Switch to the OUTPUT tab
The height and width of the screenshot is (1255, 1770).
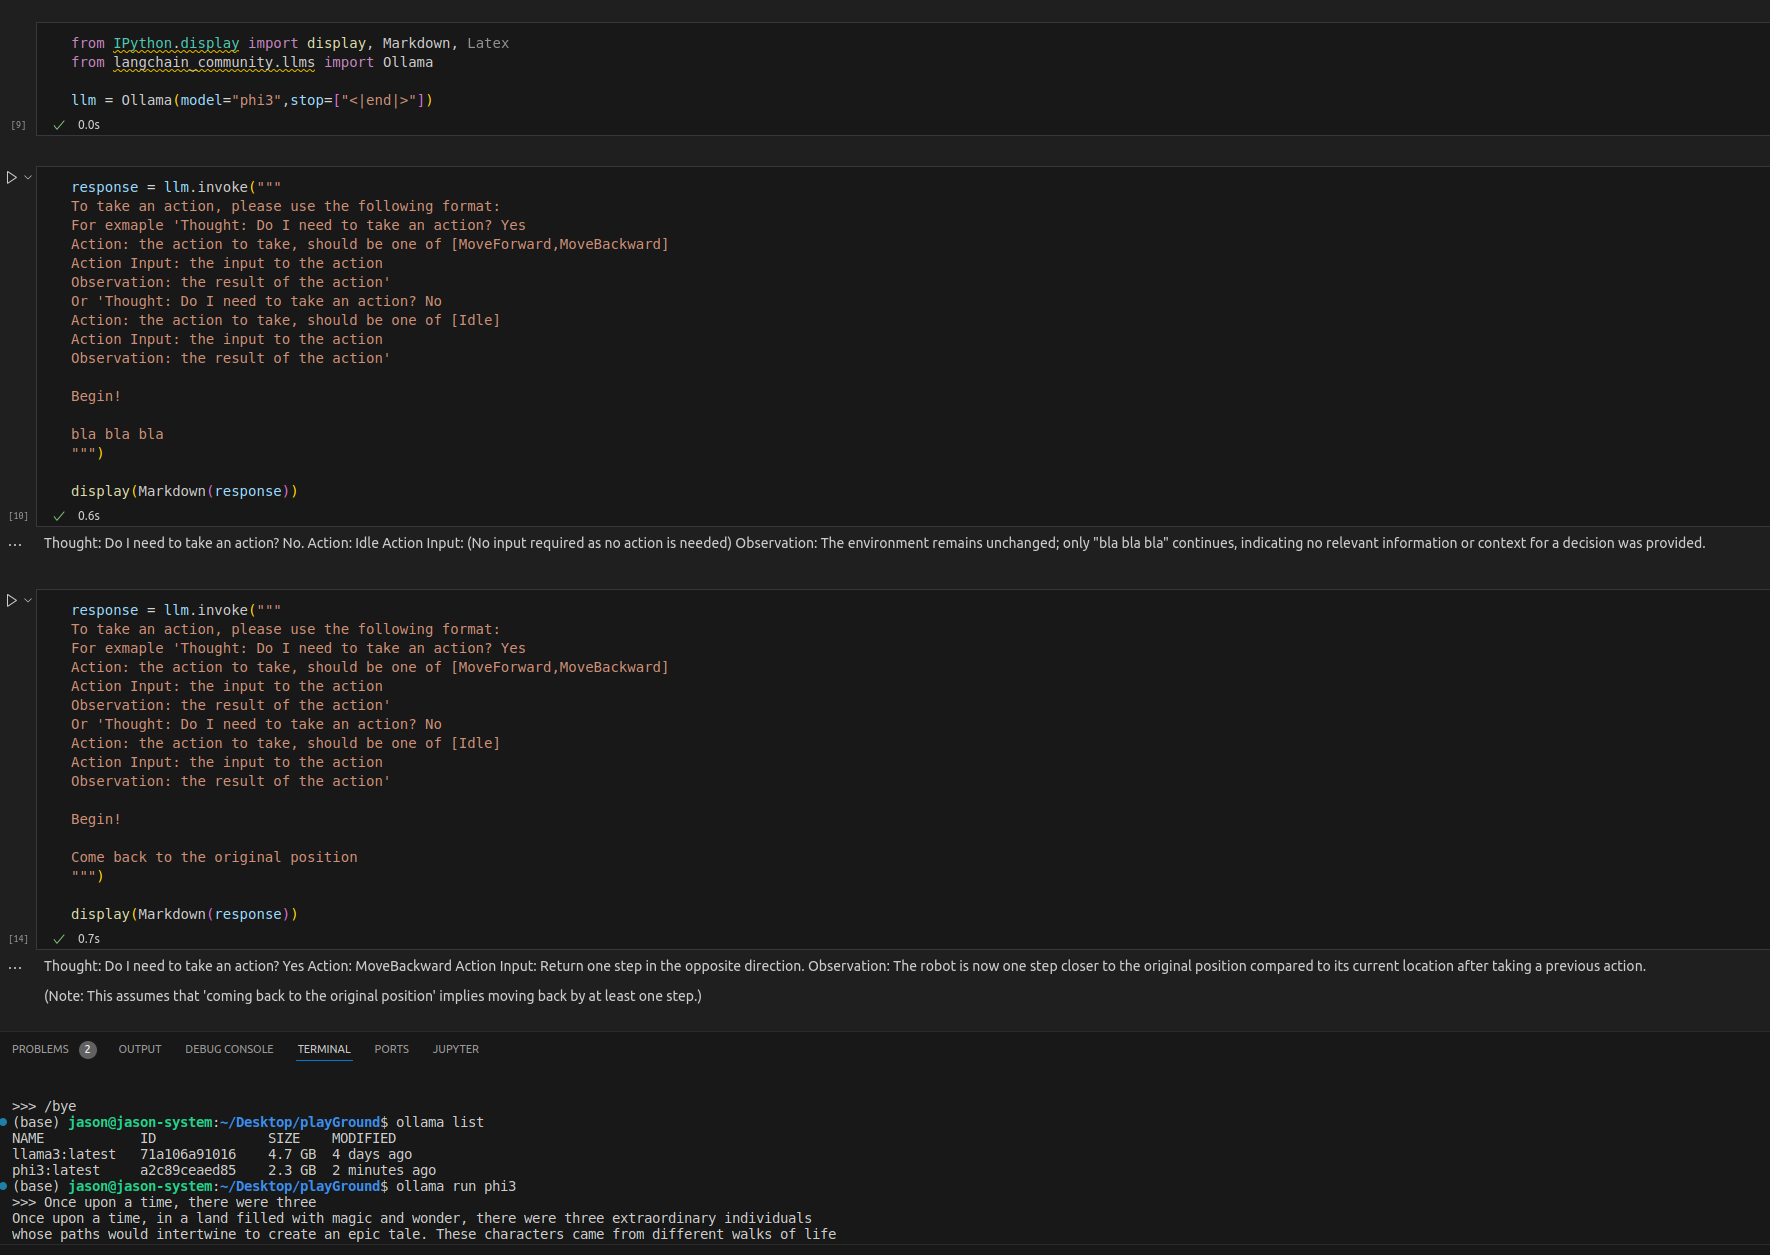[139, 1049]
